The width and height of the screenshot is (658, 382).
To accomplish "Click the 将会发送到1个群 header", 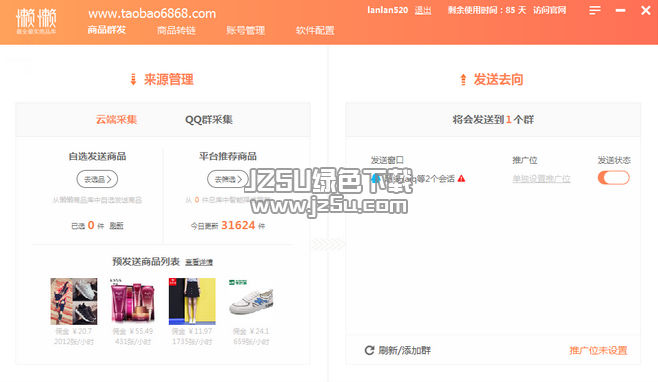I will (493, 120).
